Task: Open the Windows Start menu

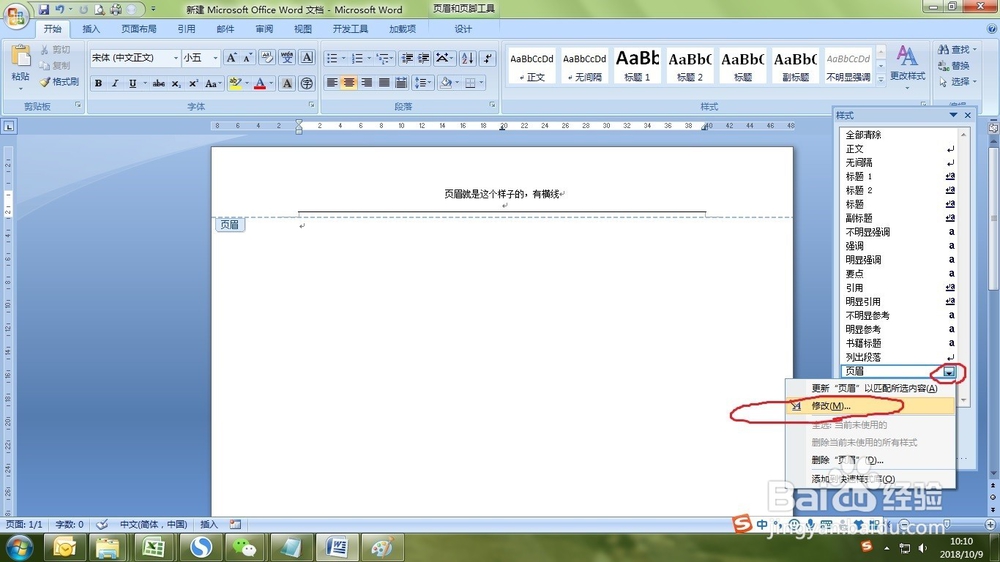Action: (19, 547)
